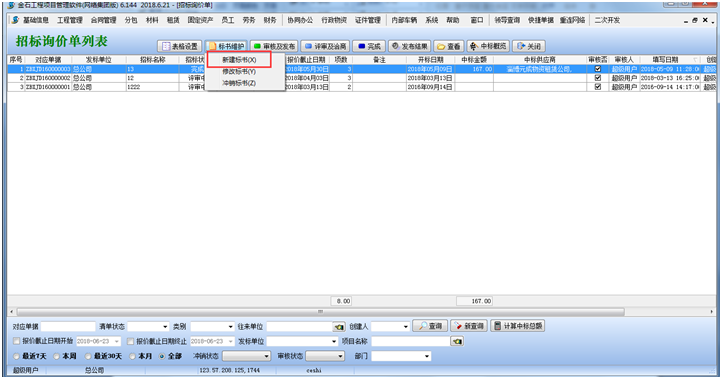The image size is (722, 379).
Task: Choose 修改标书(Y) from the dropdown menu
Action: point(239,71)
